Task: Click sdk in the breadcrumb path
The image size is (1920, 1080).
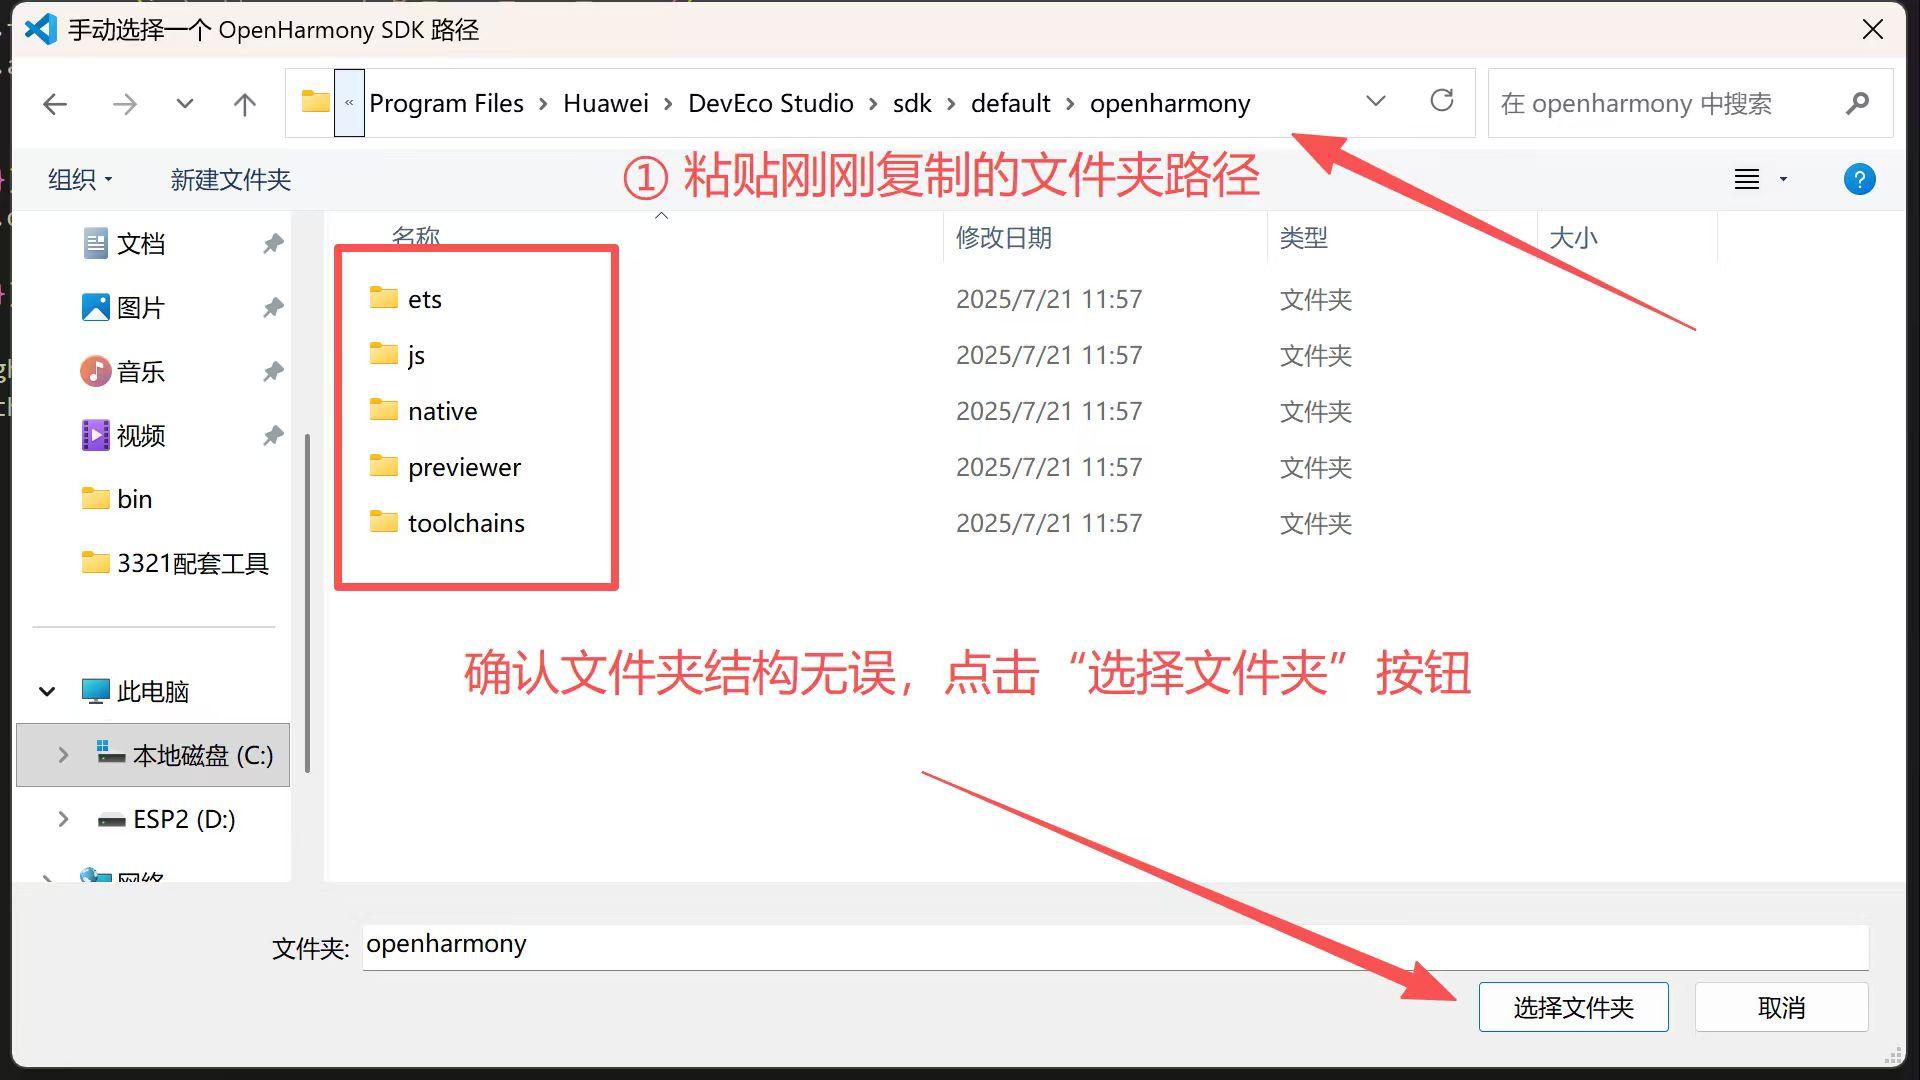Action: [x=911, y=103]
